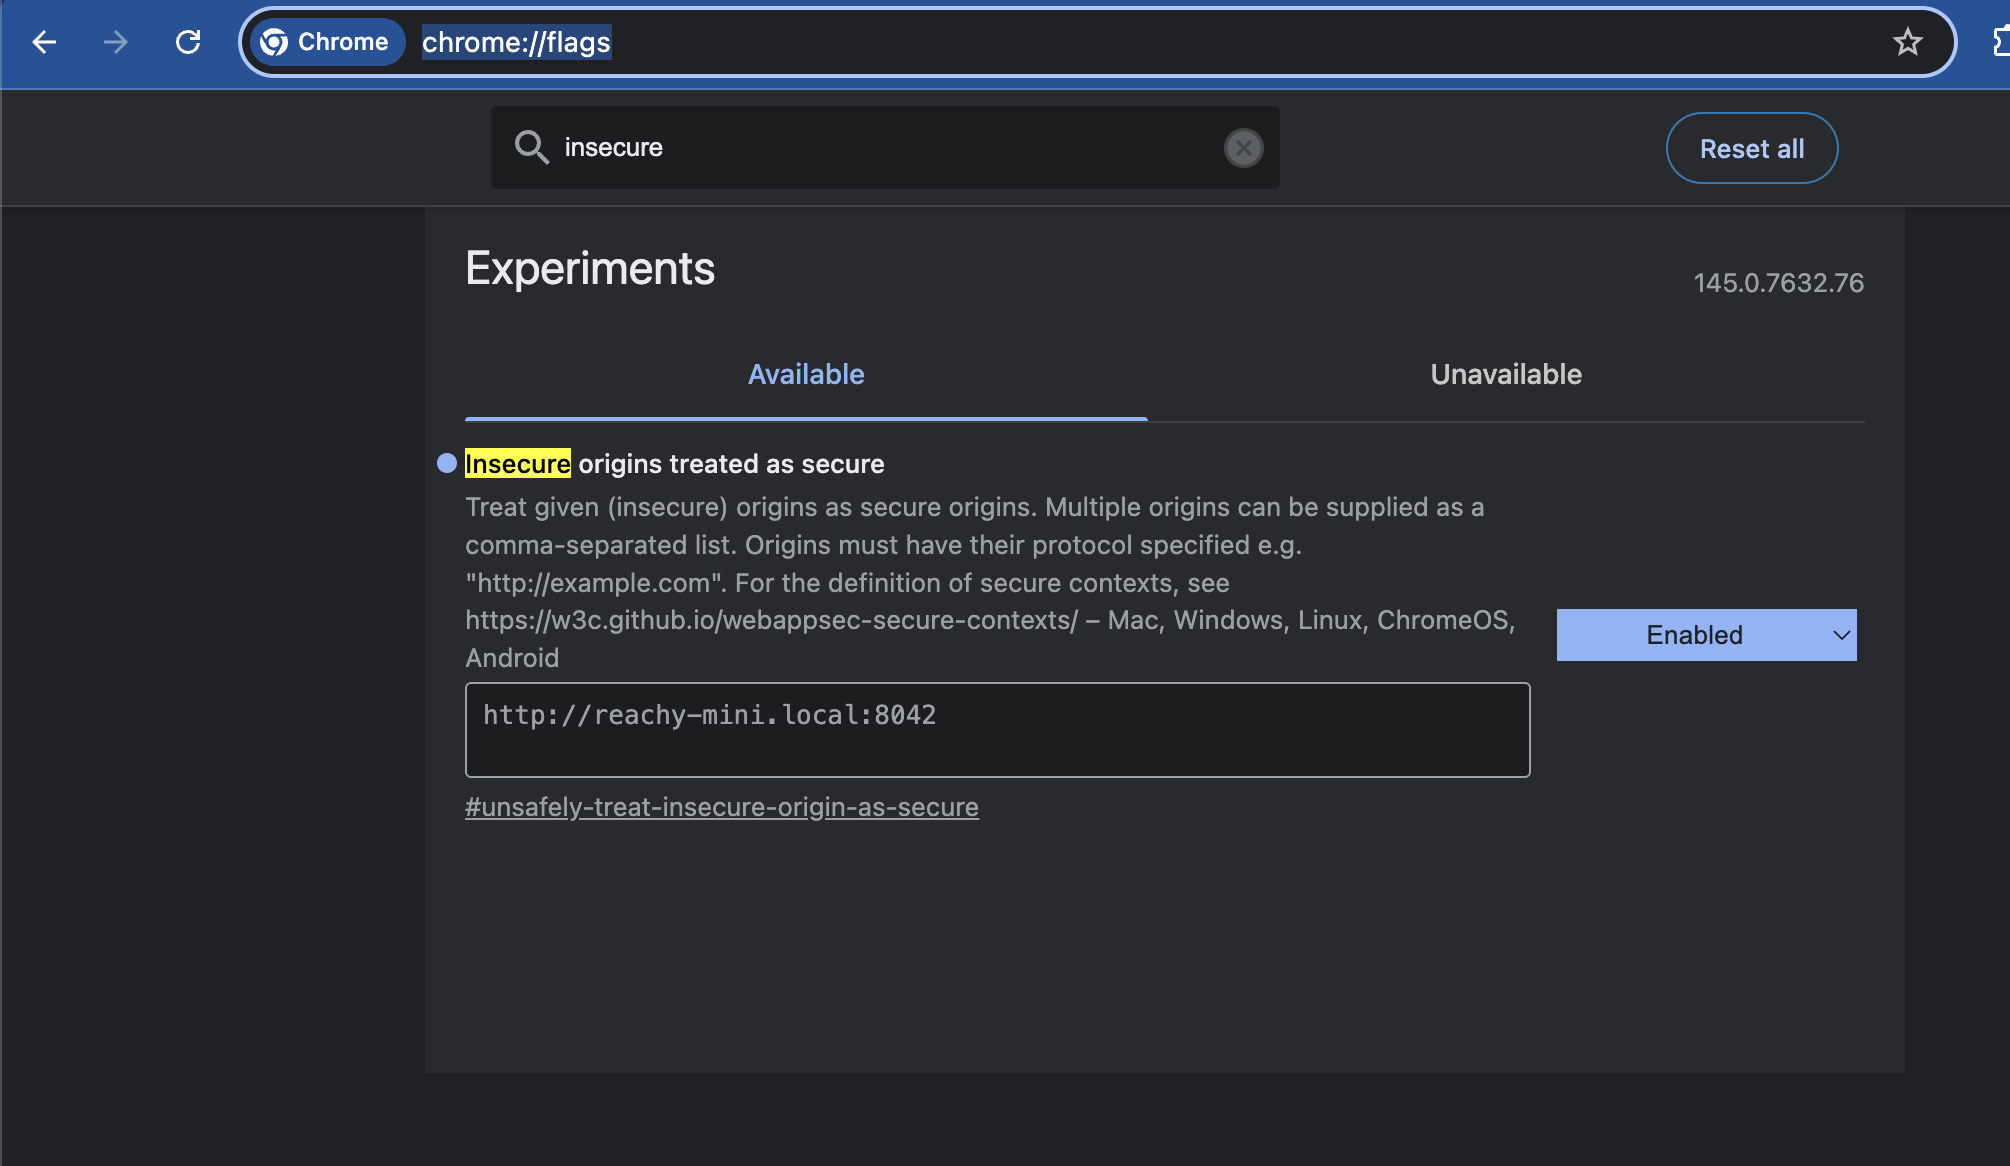Click the browser forward arrow
2010x1166 pixels.
(x=116, y=42)
